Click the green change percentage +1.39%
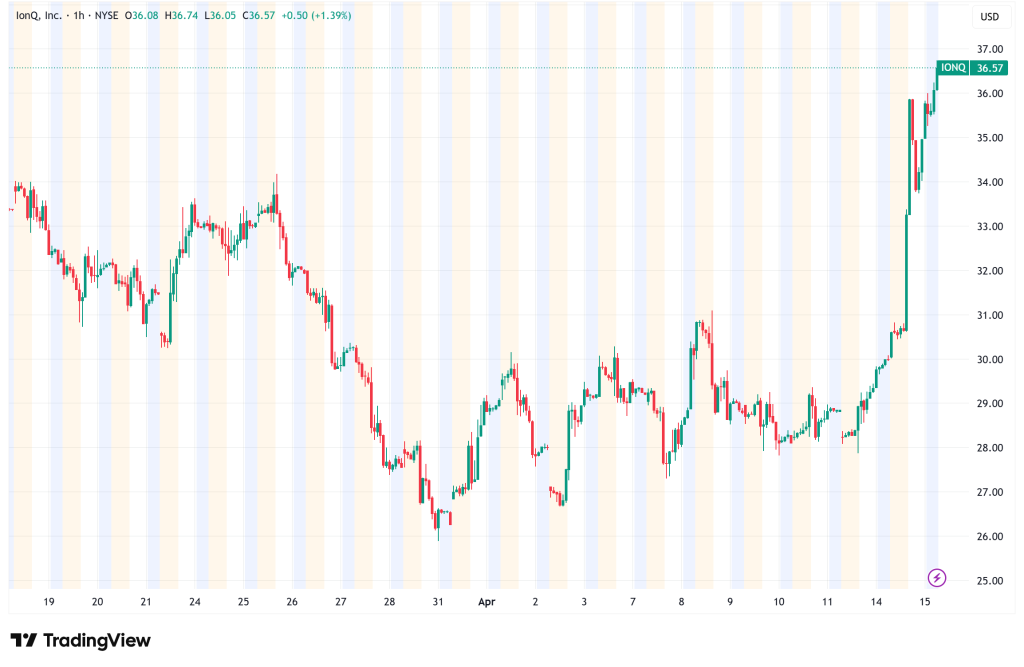The width and height of the screenshot is (1024, 667). pos(332,16)
